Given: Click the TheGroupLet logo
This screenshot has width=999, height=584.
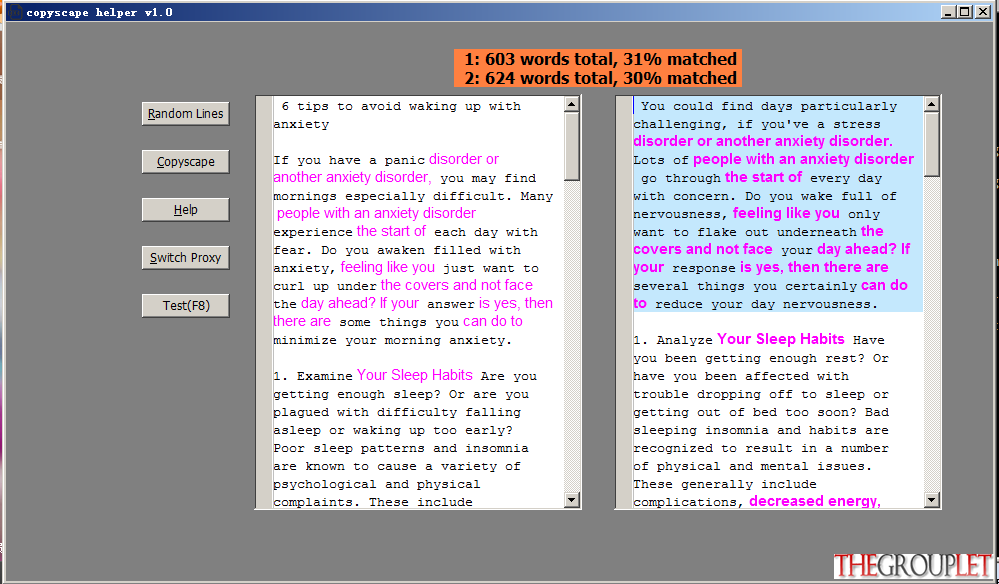Looking at the screenshot, I should click(914, 566).
